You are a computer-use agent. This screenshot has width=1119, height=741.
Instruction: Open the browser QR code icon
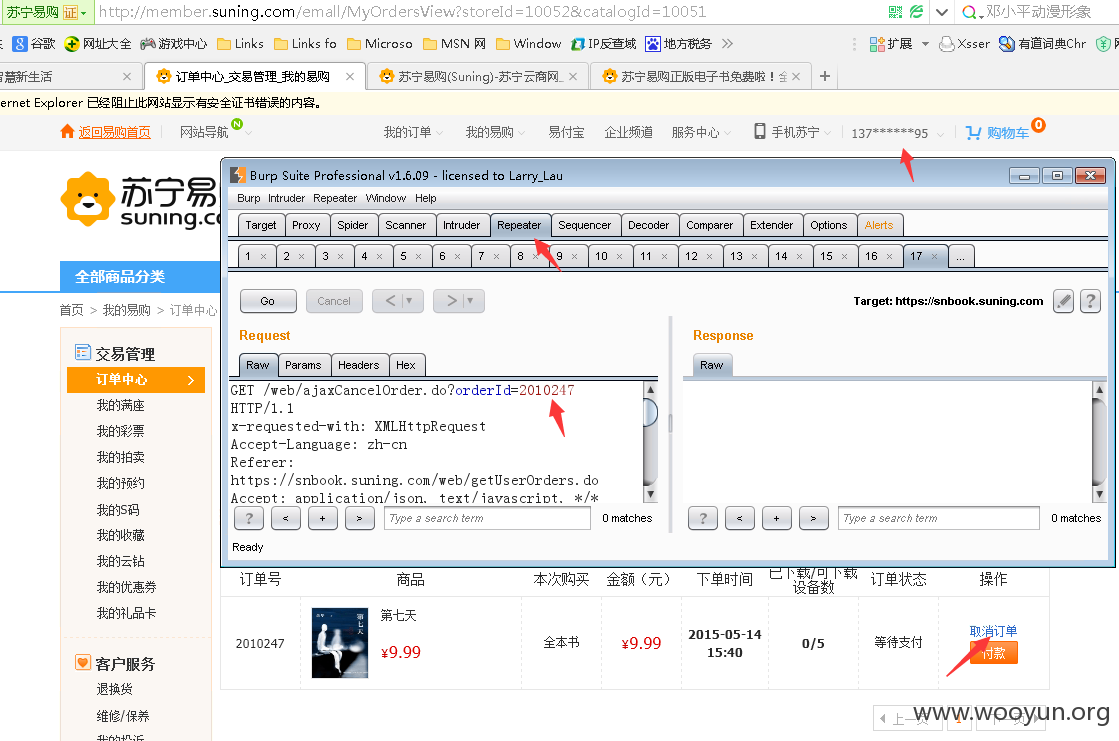pos(895,12)
